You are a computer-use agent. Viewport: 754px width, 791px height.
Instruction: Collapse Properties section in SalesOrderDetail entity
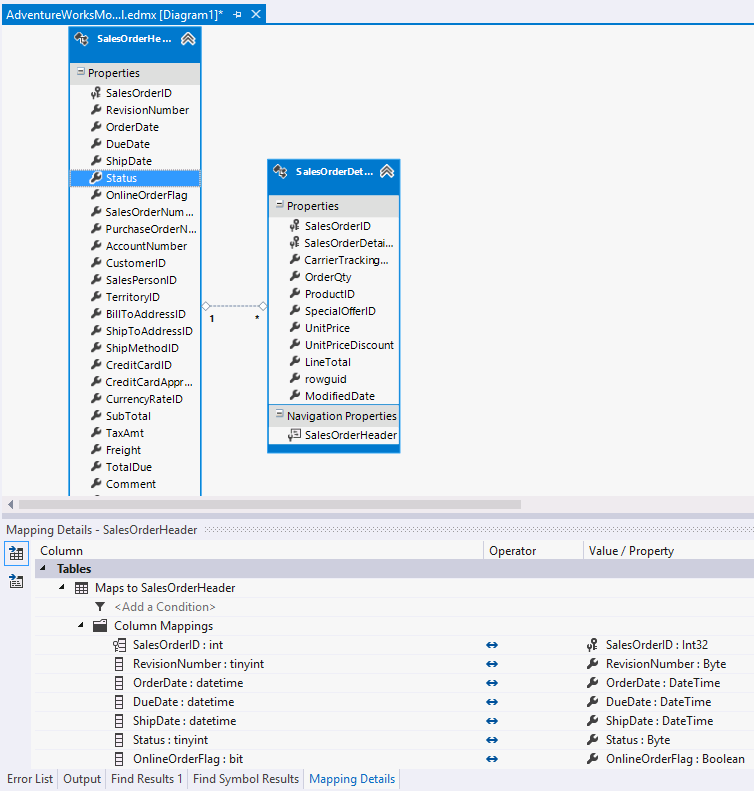pos(279,205)
